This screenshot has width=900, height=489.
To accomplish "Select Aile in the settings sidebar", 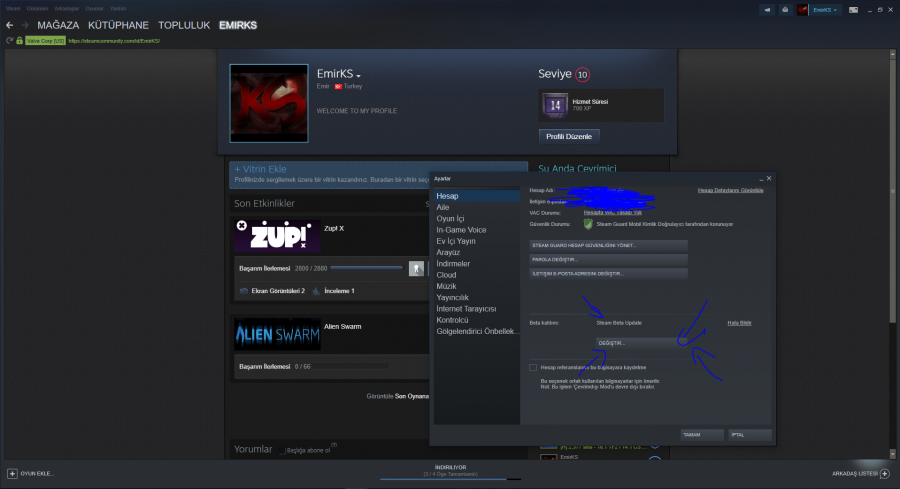I will click(477, 207).
